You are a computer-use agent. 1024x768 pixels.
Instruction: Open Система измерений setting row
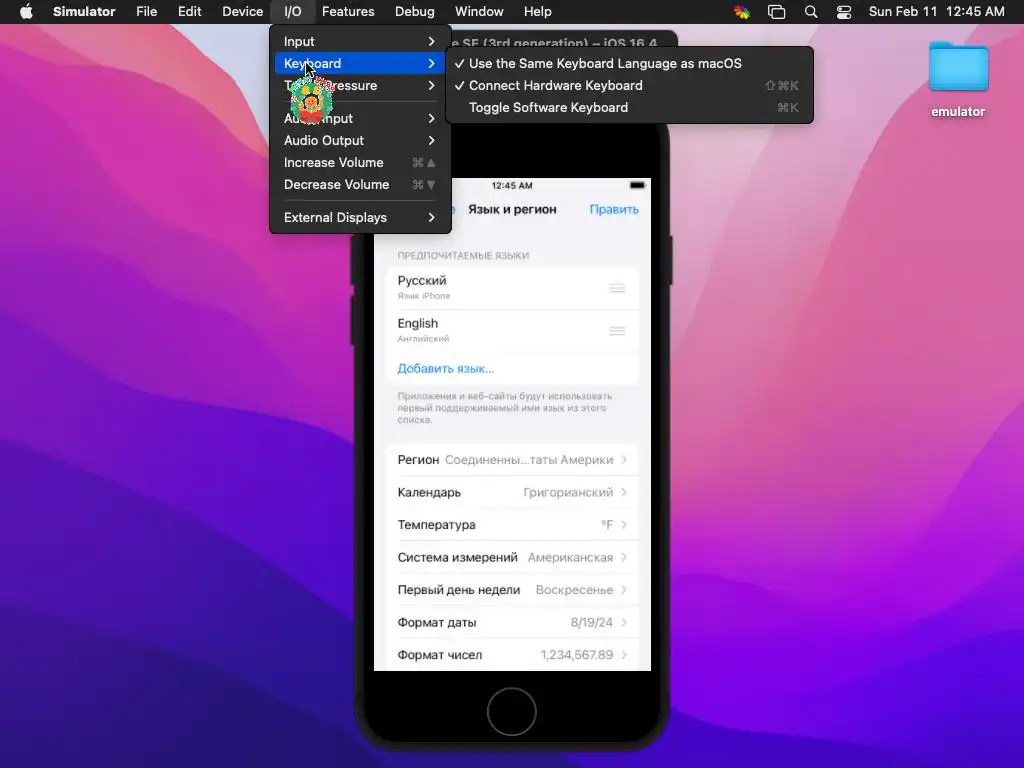coord(512,557)
